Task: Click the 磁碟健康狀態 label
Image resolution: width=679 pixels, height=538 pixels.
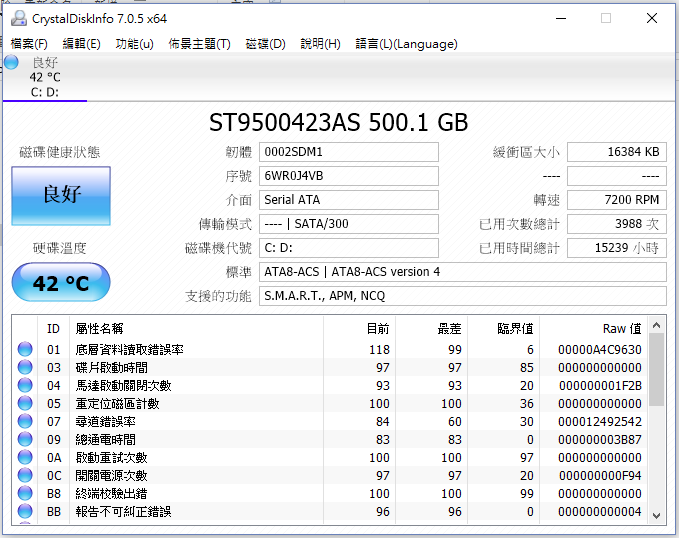Action: pos(60,152)
